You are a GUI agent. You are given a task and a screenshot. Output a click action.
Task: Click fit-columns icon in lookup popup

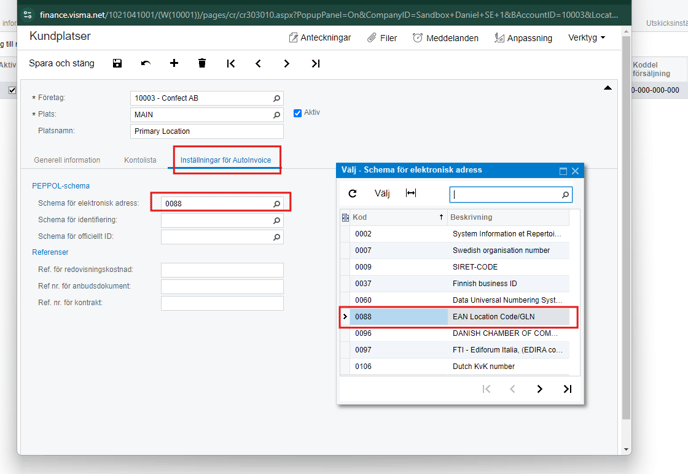(411, 193)
